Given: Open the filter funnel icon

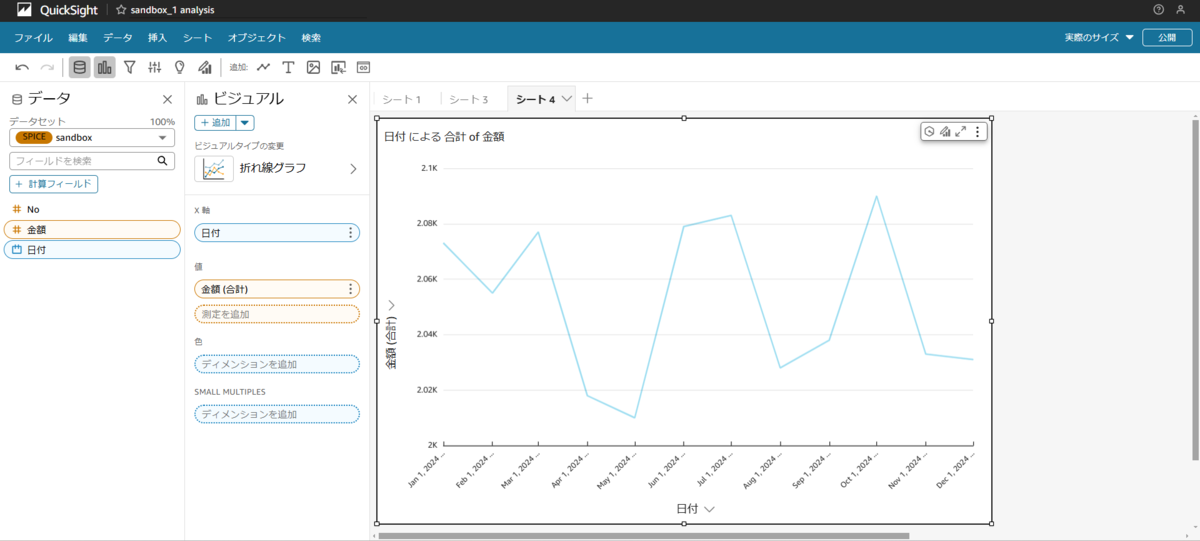Looking at the screenshot, I should (x=130, y=67).
